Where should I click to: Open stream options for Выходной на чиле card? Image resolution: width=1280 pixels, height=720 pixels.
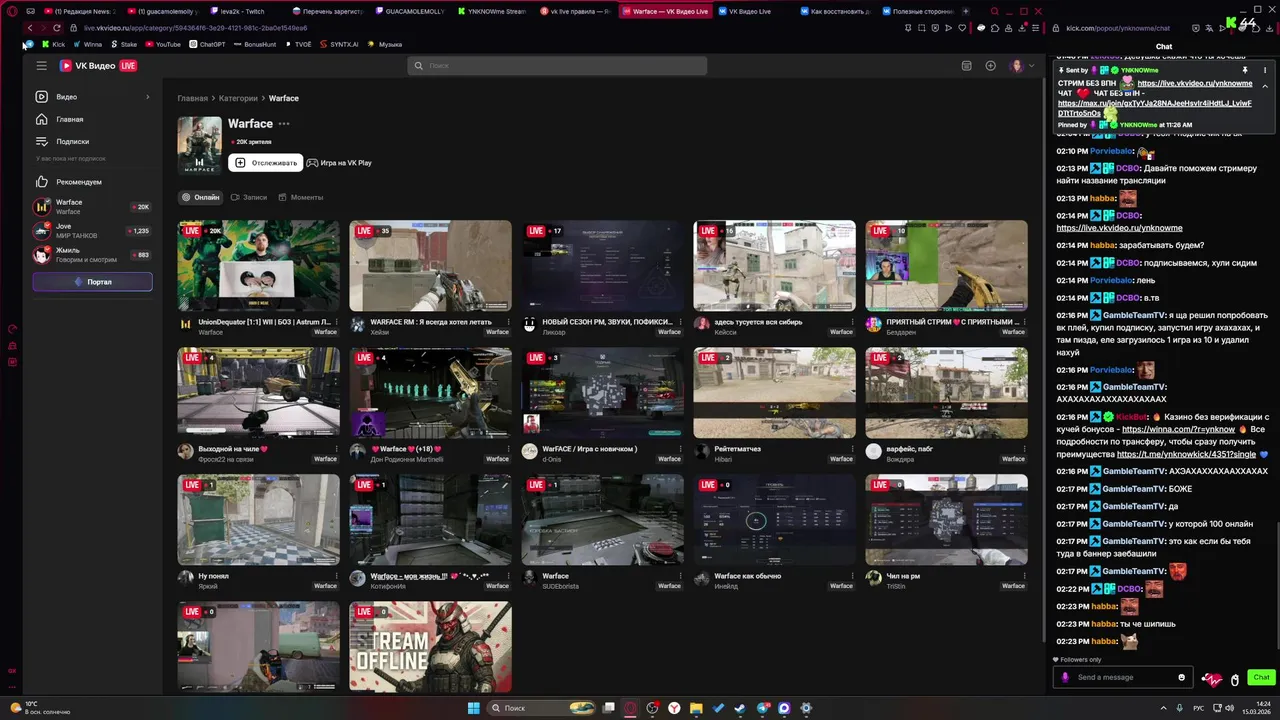(x=336, y=449)
